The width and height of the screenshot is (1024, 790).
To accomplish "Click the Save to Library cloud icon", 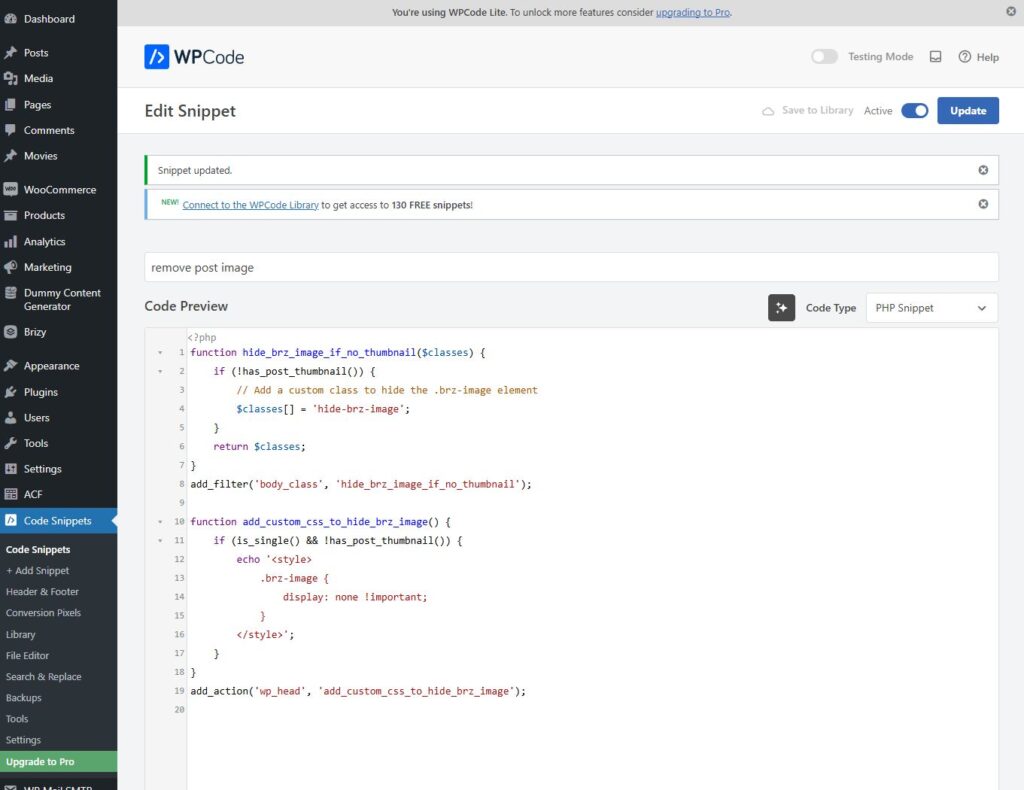I will pyautogui.click(x=768, y=111).
